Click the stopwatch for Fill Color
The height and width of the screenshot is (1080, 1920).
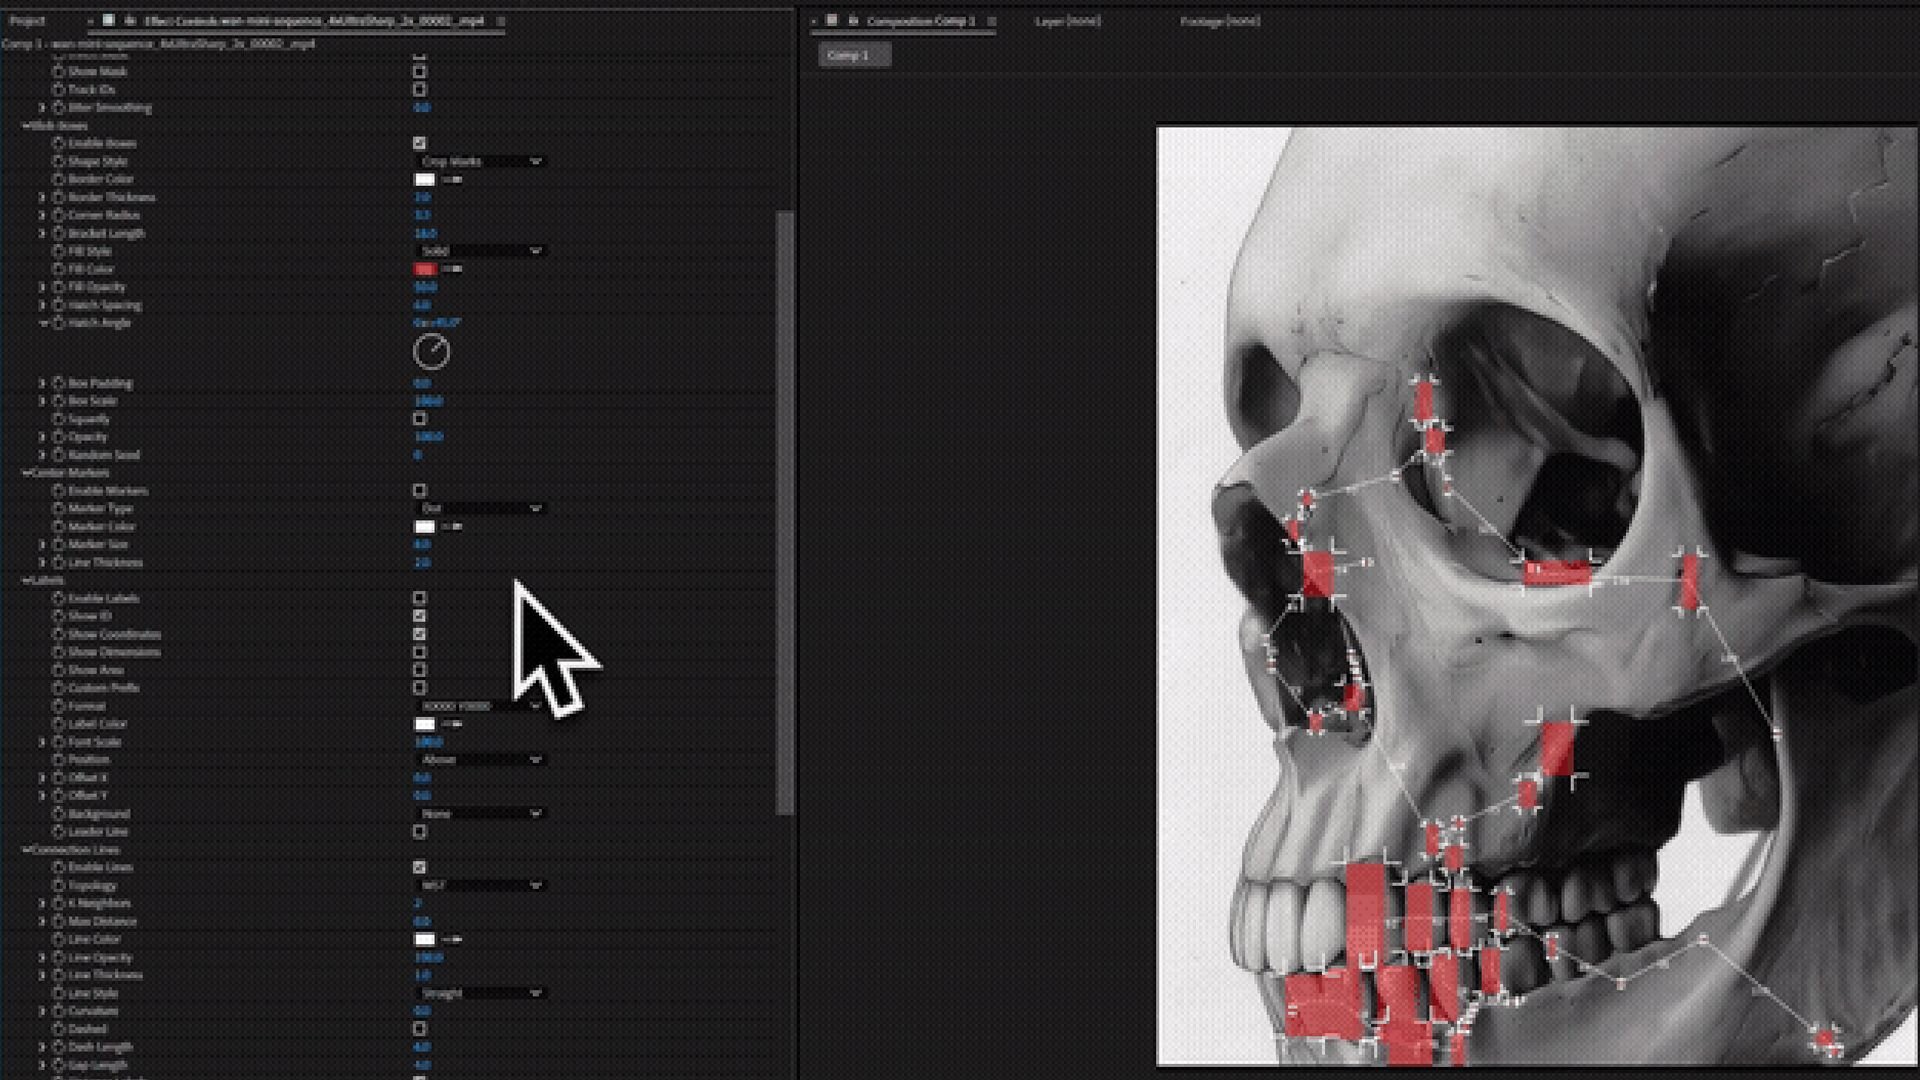tap(58, 270)
